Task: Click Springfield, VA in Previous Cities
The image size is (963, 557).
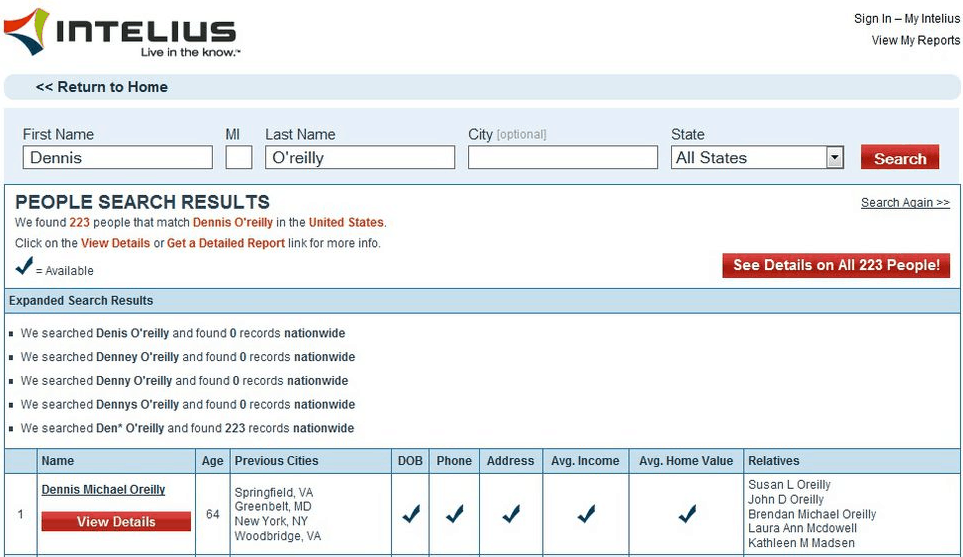Action: pyautogui.click(x=274, y=493)
